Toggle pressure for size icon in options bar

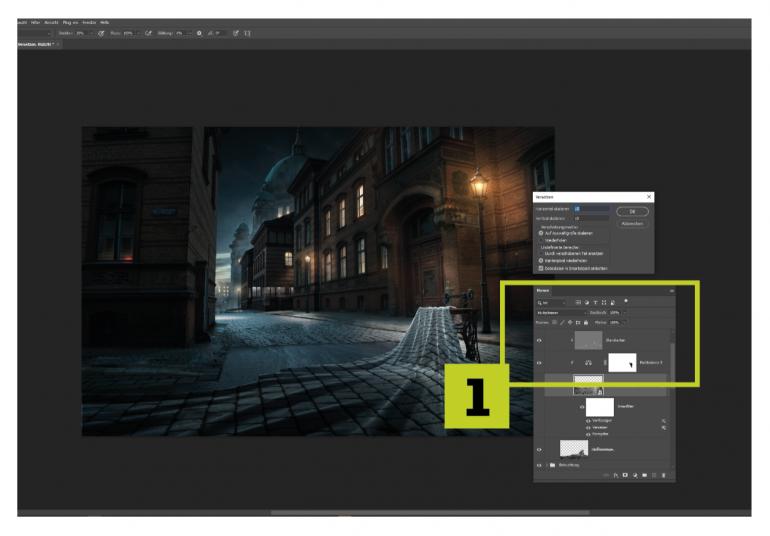click(x=236, y=33)
